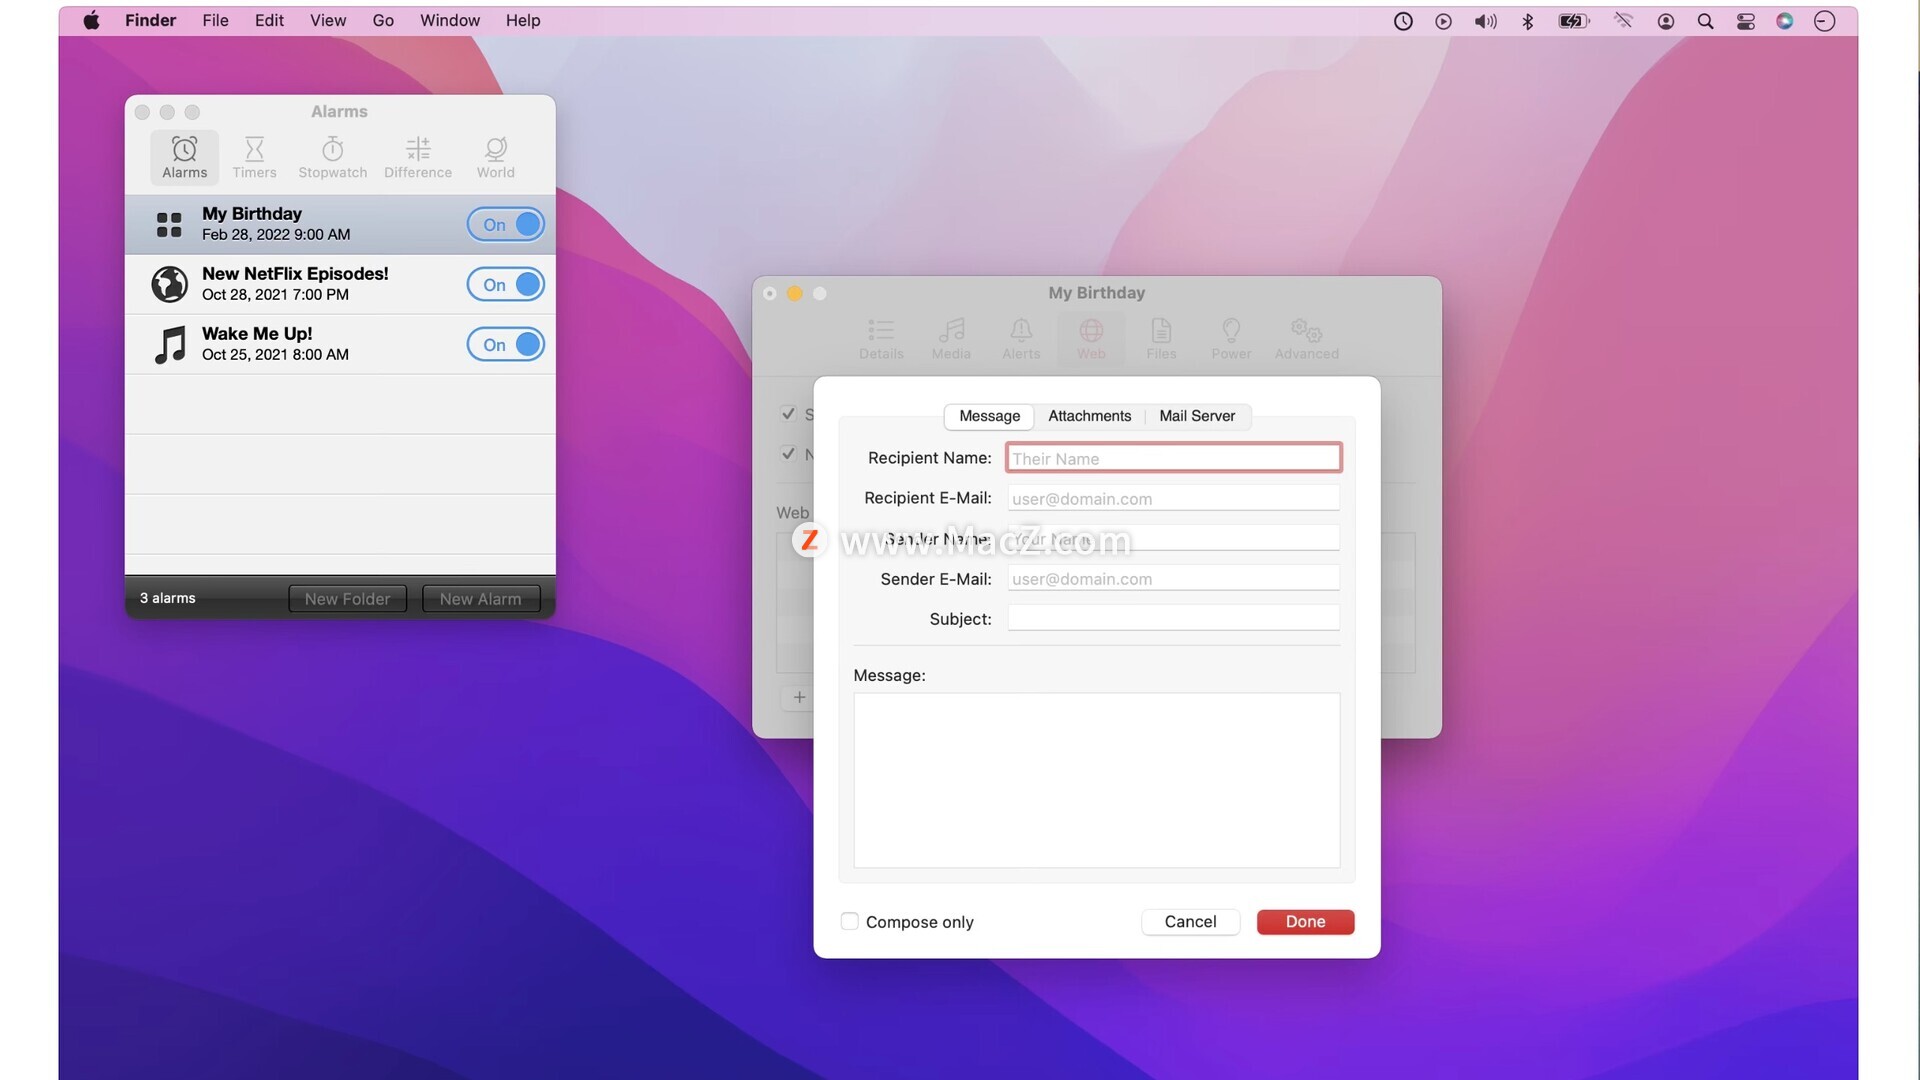Screen dimensions: 1920x1080
Task: Open the Go menu
Action: pyautogui.click(x=383, y=20)
